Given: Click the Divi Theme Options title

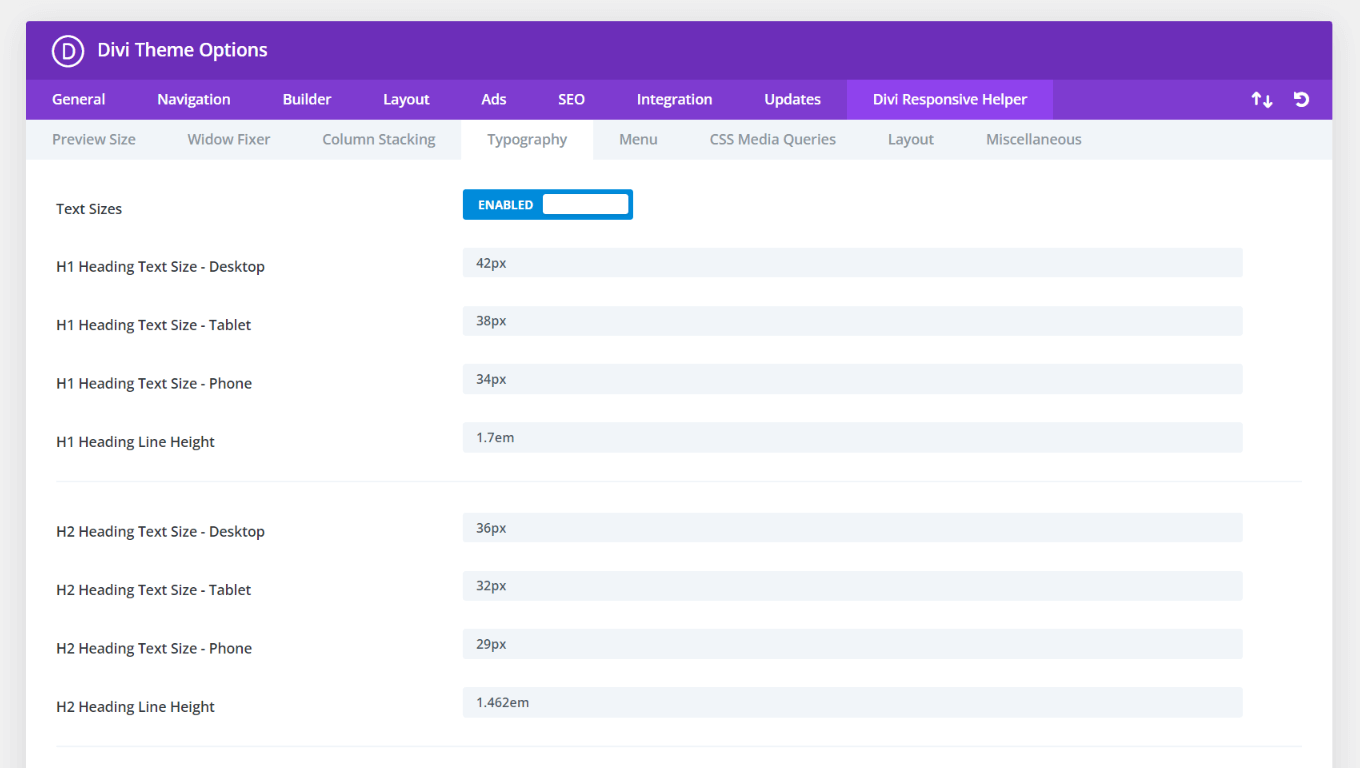Looking at the screenshot, I should (x=182, y=51).
